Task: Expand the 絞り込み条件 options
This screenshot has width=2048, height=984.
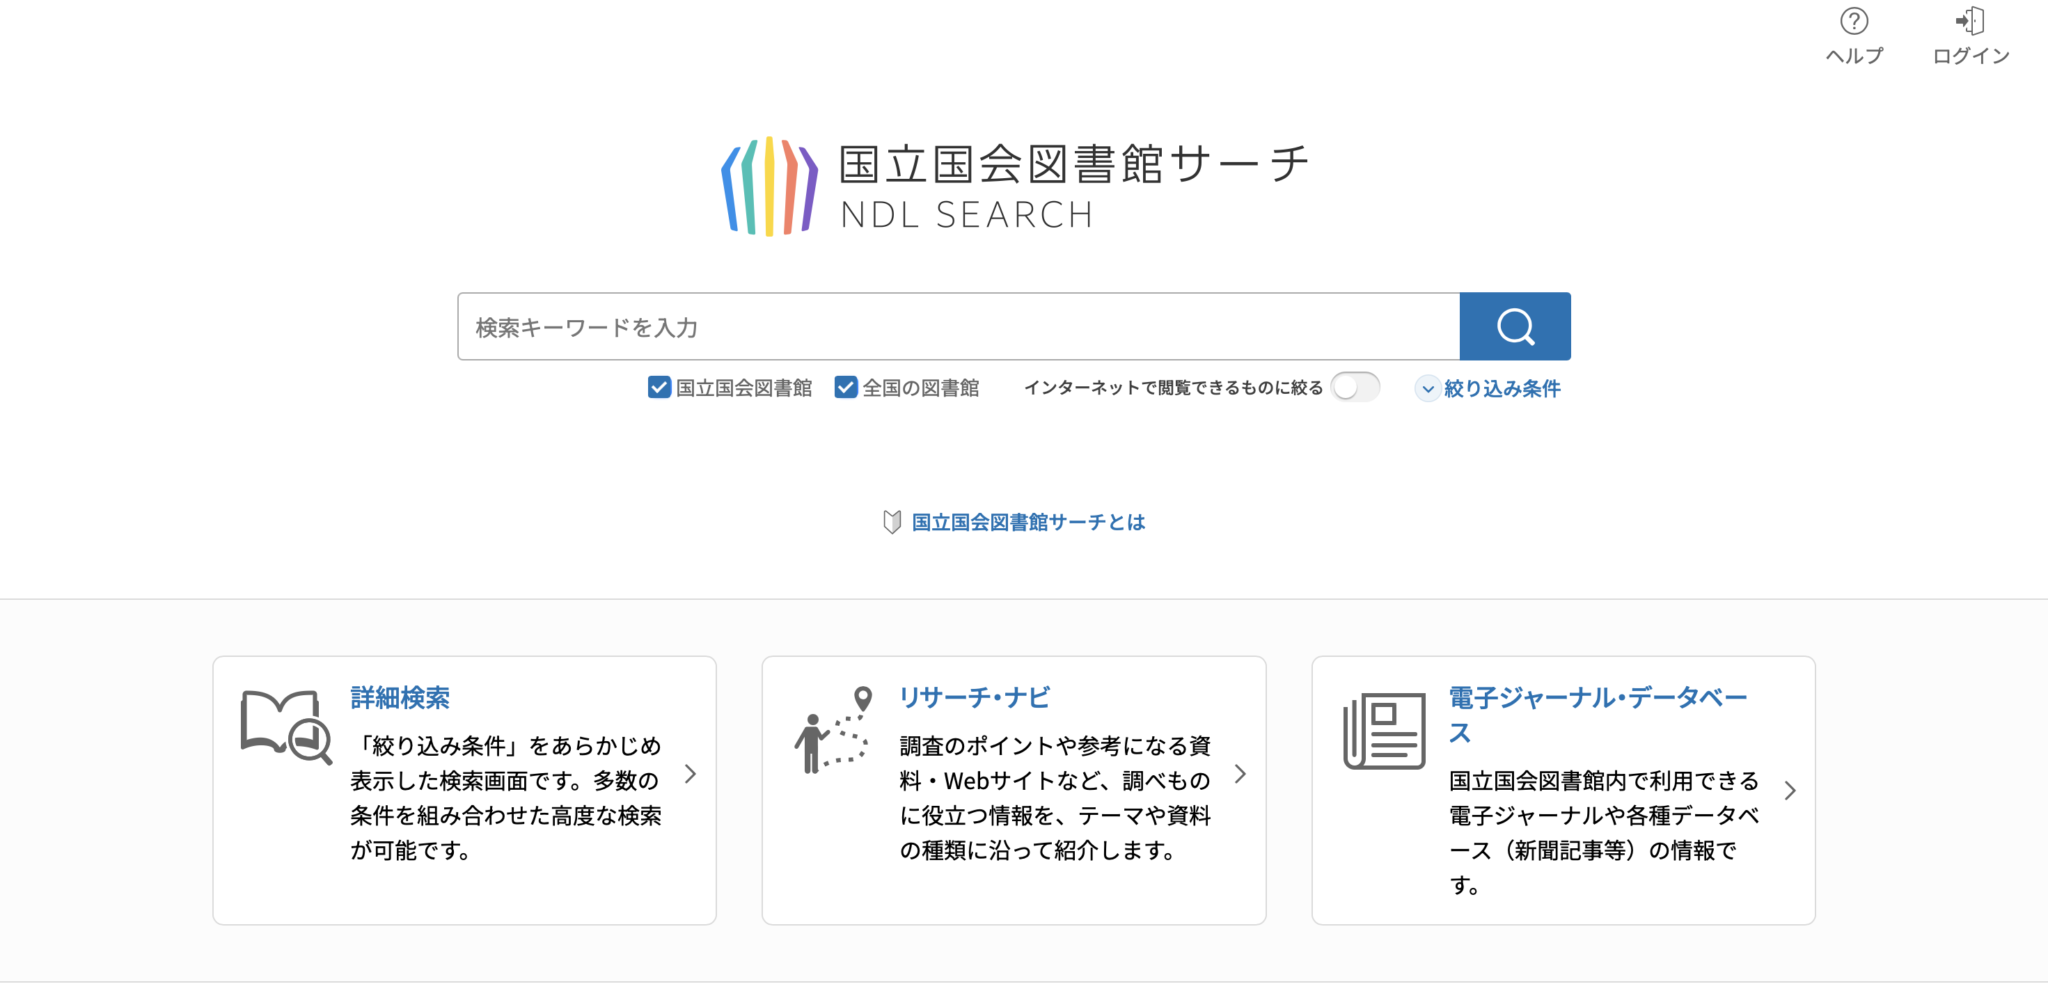Action: (x=1488, y=388)
